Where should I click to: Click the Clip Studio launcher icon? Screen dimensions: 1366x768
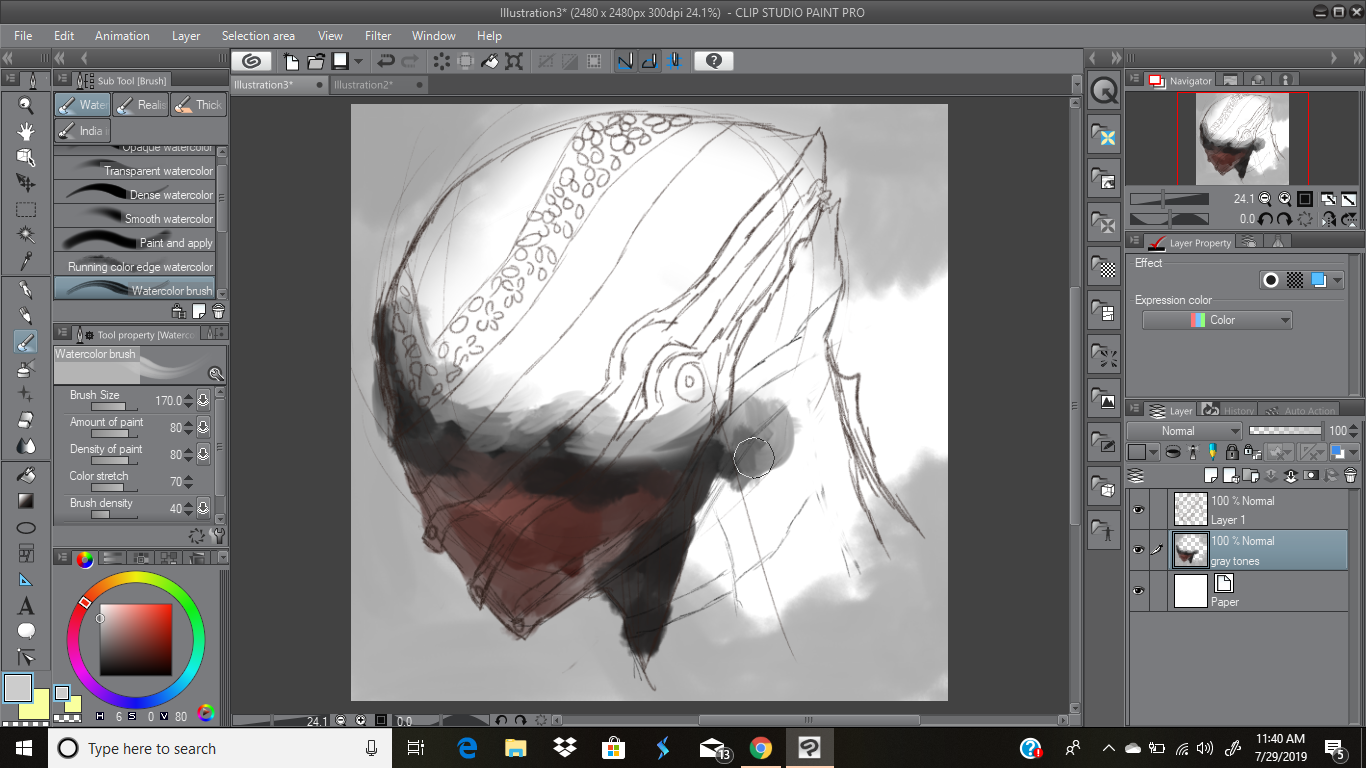(x=252, y=61)
